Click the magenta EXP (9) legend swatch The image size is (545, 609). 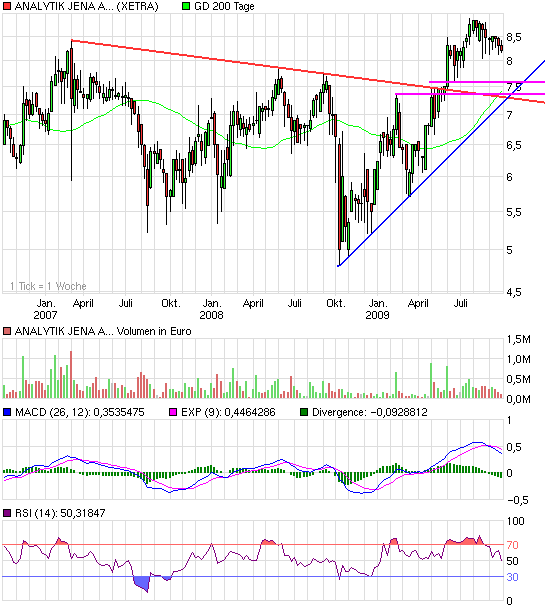173,412
